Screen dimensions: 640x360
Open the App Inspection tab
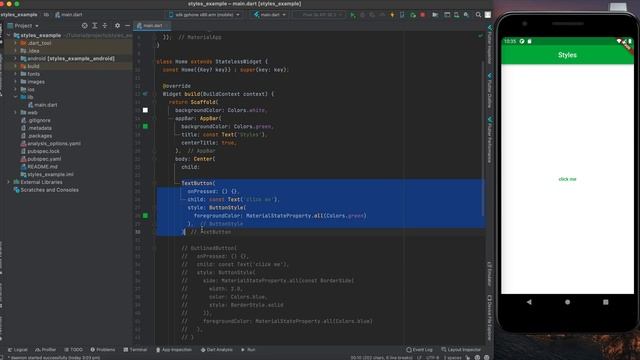coord(174,350)
